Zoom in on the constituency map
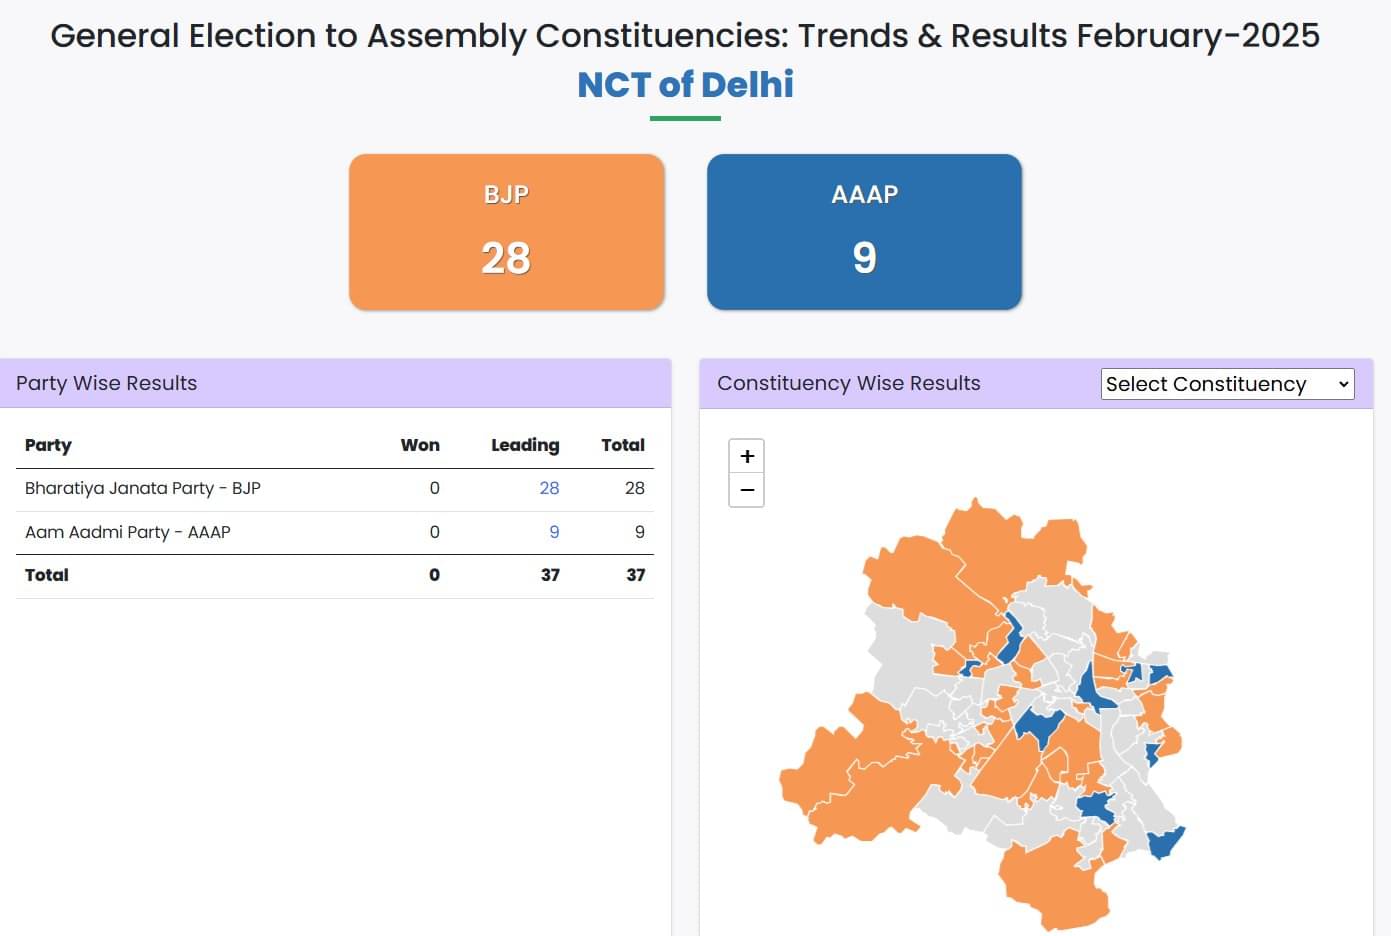The image size is (1391, 936). pyautogui.click(x=746, y=456)
